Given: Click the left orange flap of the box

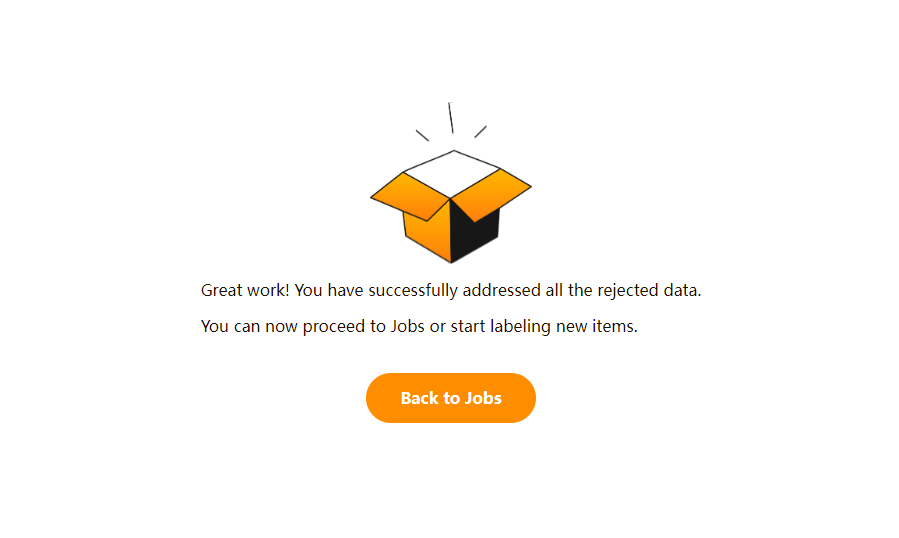Looking at the screenshot, I should click(x=410, y=196).
